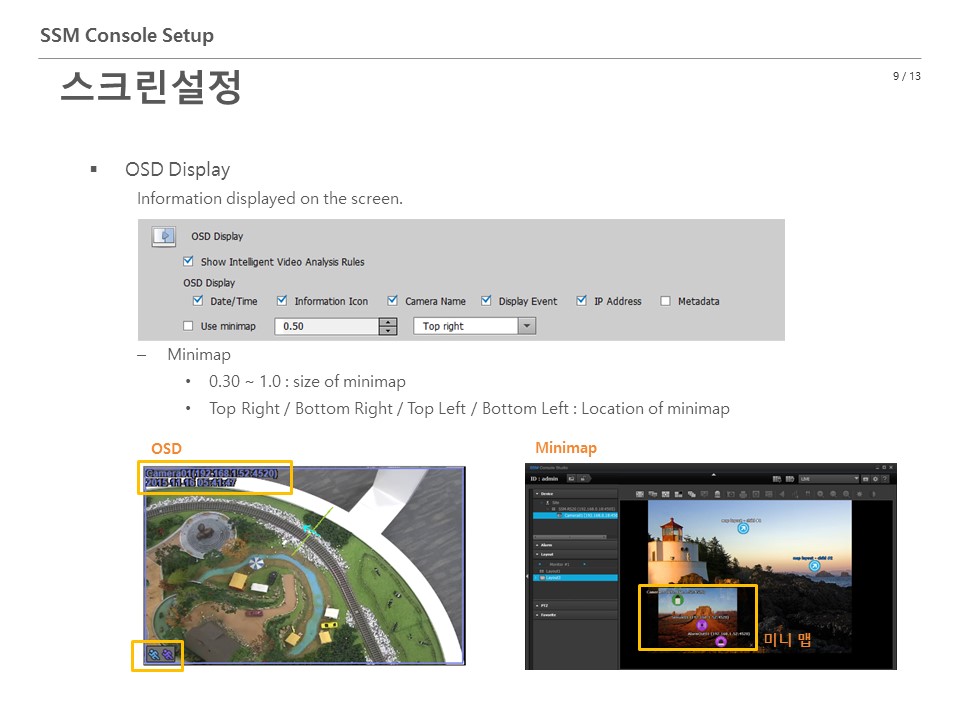This screenshot has width=960, height=720.
Task: Click the green camera marker on minimap
Action: [677, 600]
